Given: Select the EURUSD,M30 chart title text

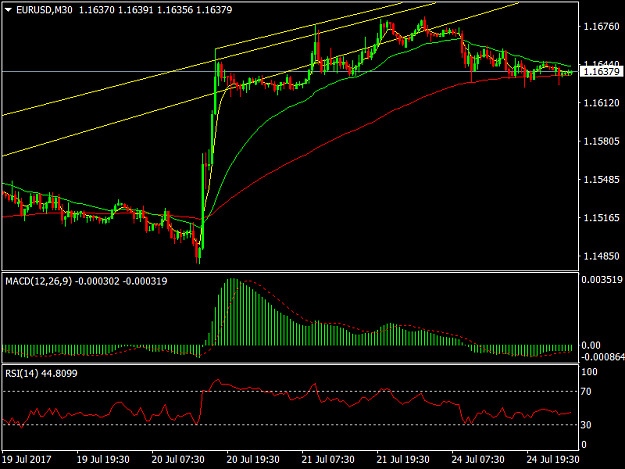Looking at the screenshot, I should [x=44, y=10].
